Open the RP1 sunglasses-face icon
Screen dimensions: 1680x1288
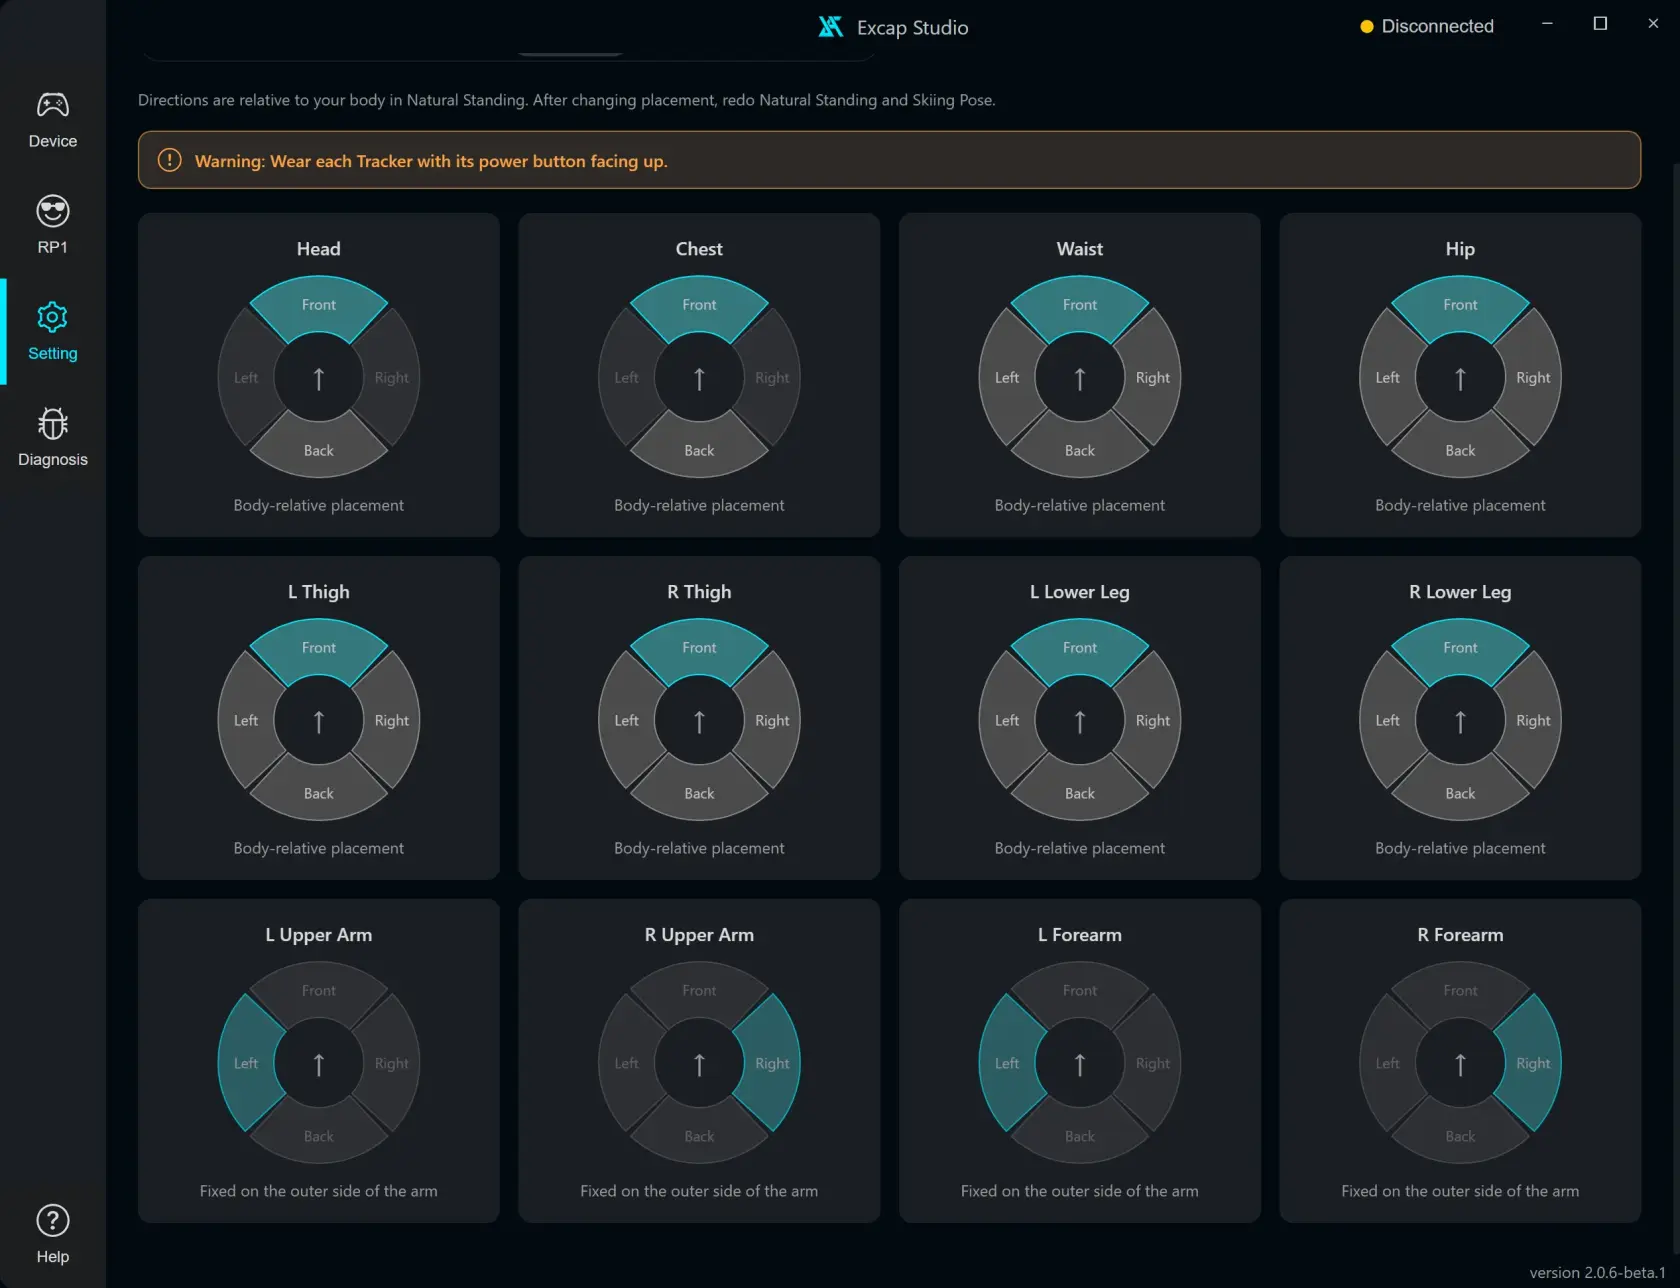(x=52, y=211)
